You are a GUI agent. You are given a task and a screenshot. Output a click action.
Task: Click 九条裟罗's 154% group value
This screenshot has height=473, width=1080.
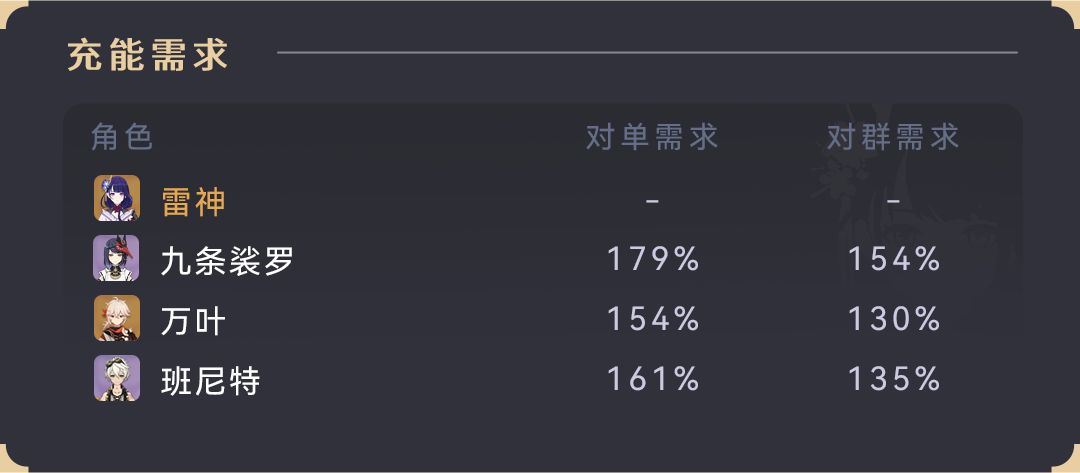point(894,260)
